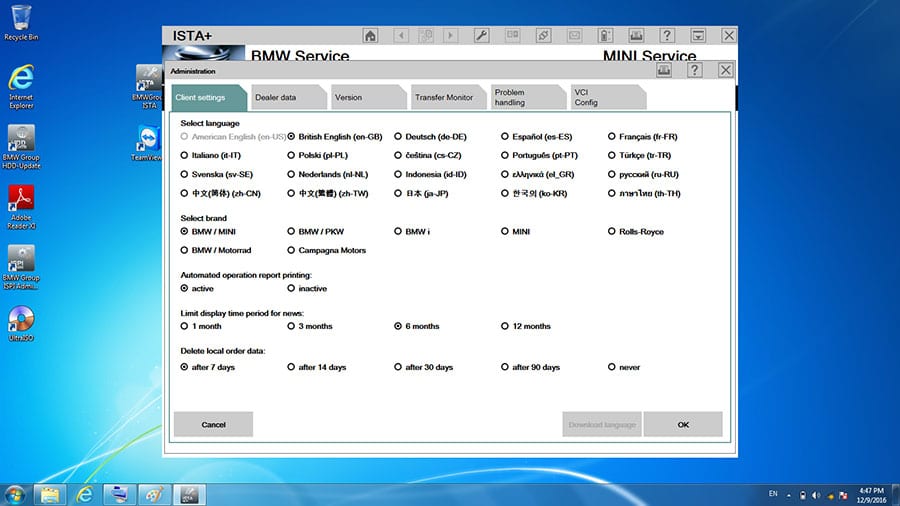The width and height of the screenshot is (900, 506).
Task: Open the Problem handling tab
Action: point(527,98)
